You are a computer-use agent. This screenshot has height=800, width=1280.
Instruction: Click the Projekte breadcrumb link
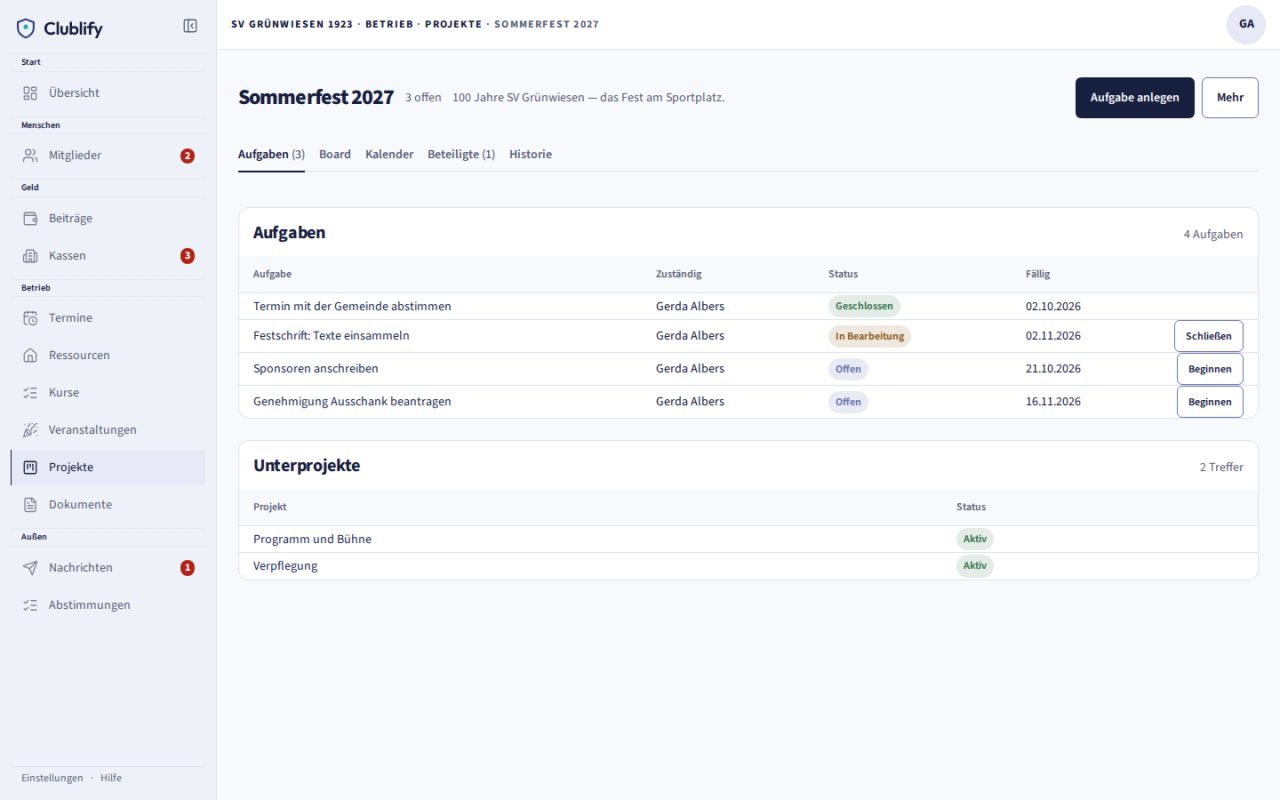click(453, 24)
